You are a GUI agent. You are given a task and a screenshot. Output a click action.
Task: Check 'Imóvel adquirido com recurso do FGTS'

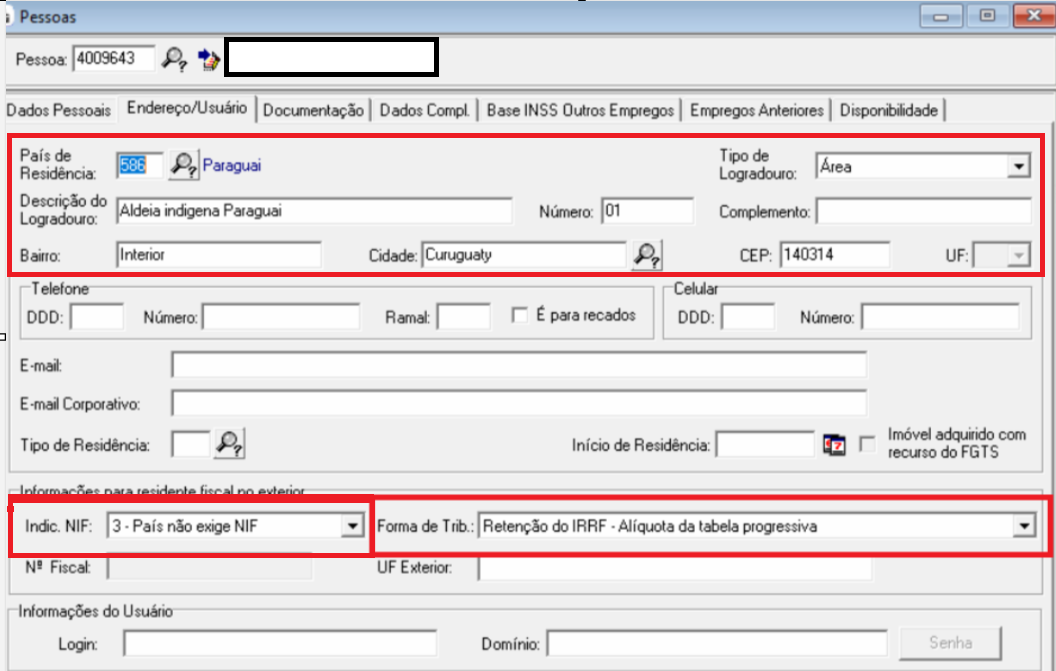[868, 443]
